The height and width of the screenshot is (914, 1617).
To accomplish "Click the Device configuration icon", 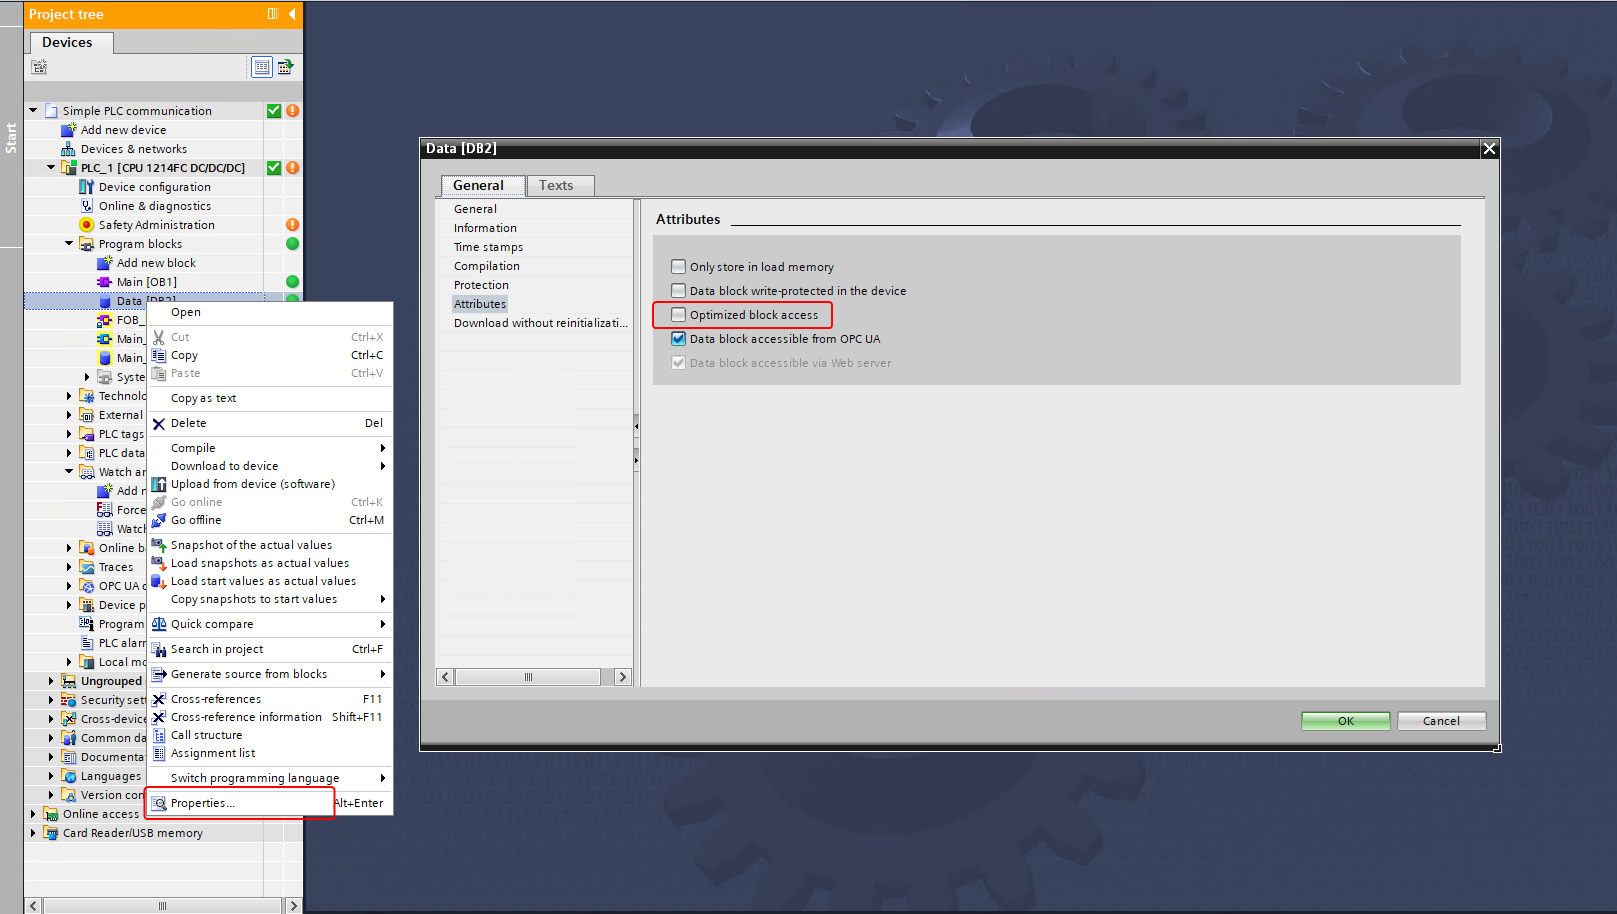I will (x=86, y=187).
